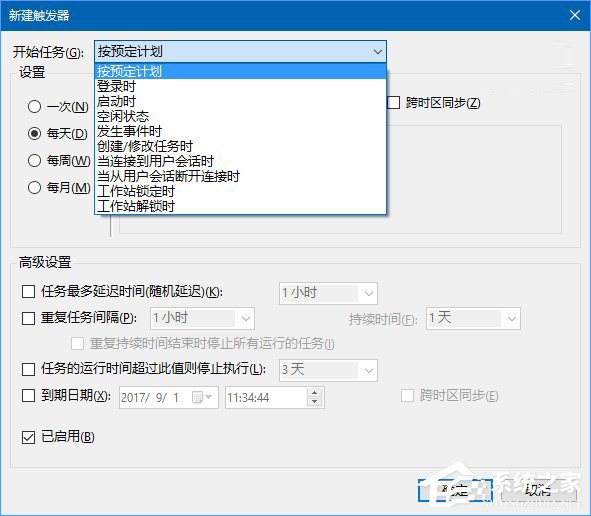Select 当从用户会话断开连接时 option
This screenshot has width=591, height=516.
(x=240, y=176)
